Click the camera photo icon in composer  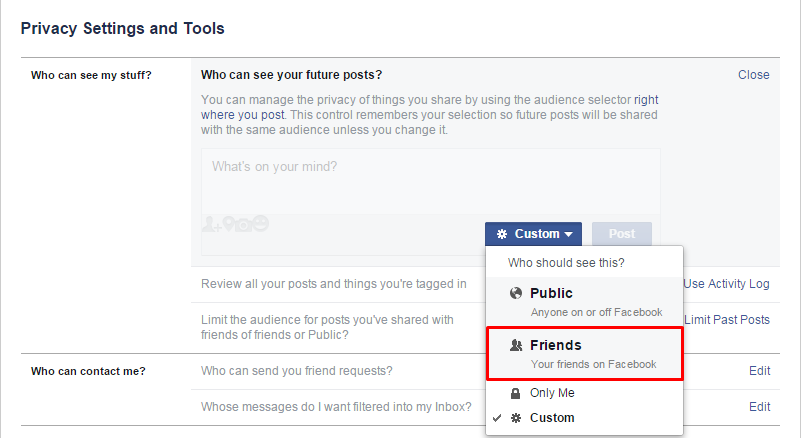[x=242, y=224]
